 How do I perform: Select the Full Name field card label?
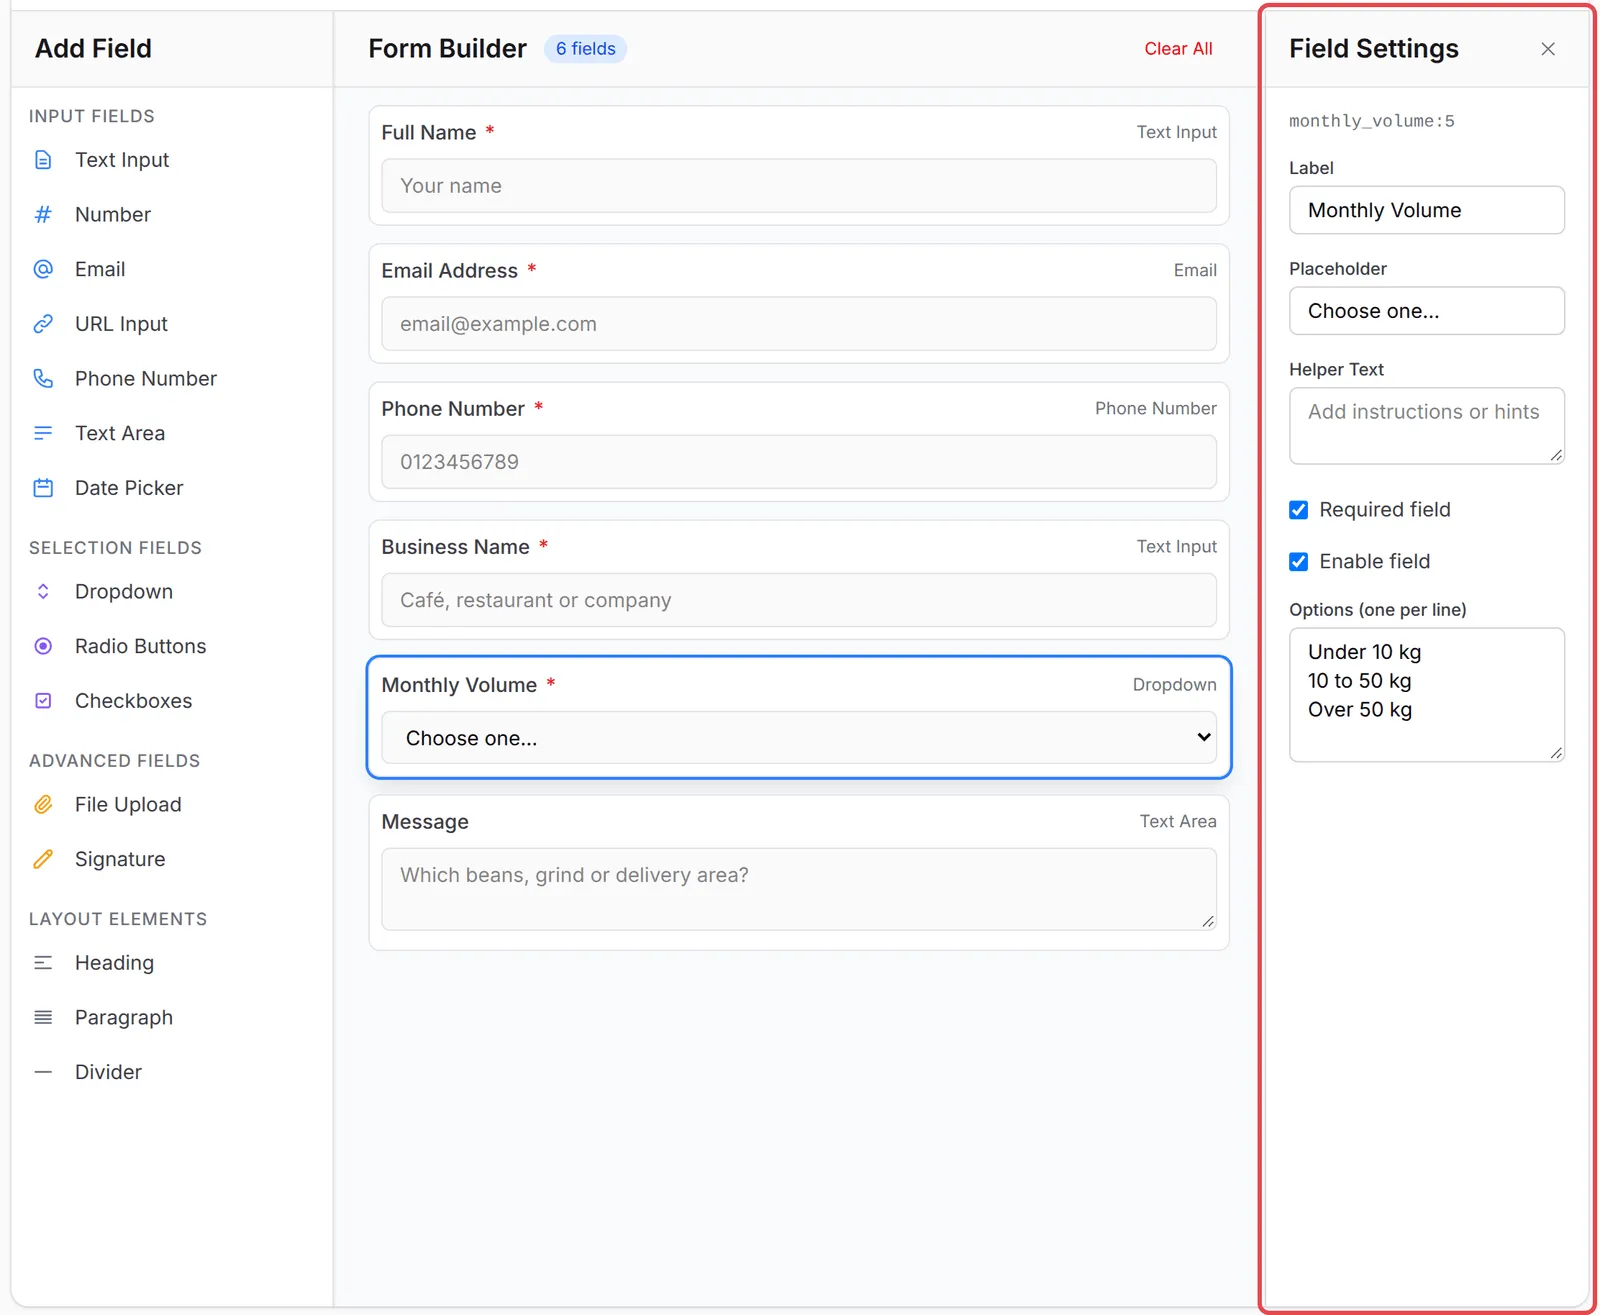[x=429, y=133]
